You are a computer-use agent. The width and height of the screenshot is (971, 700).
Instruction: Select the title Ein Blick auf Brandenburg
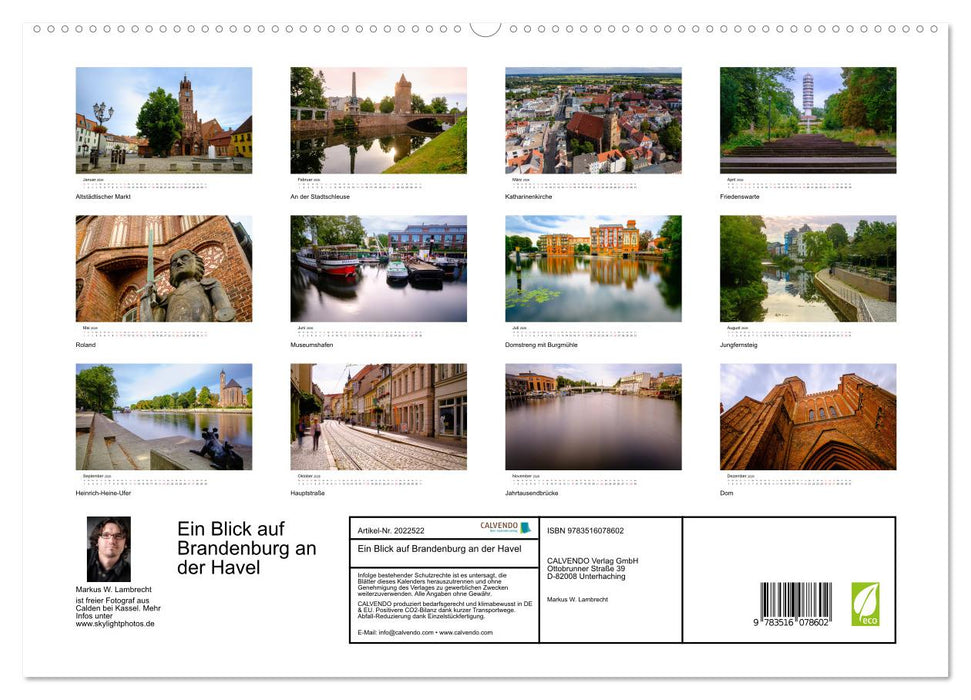(x=245, y=548)
